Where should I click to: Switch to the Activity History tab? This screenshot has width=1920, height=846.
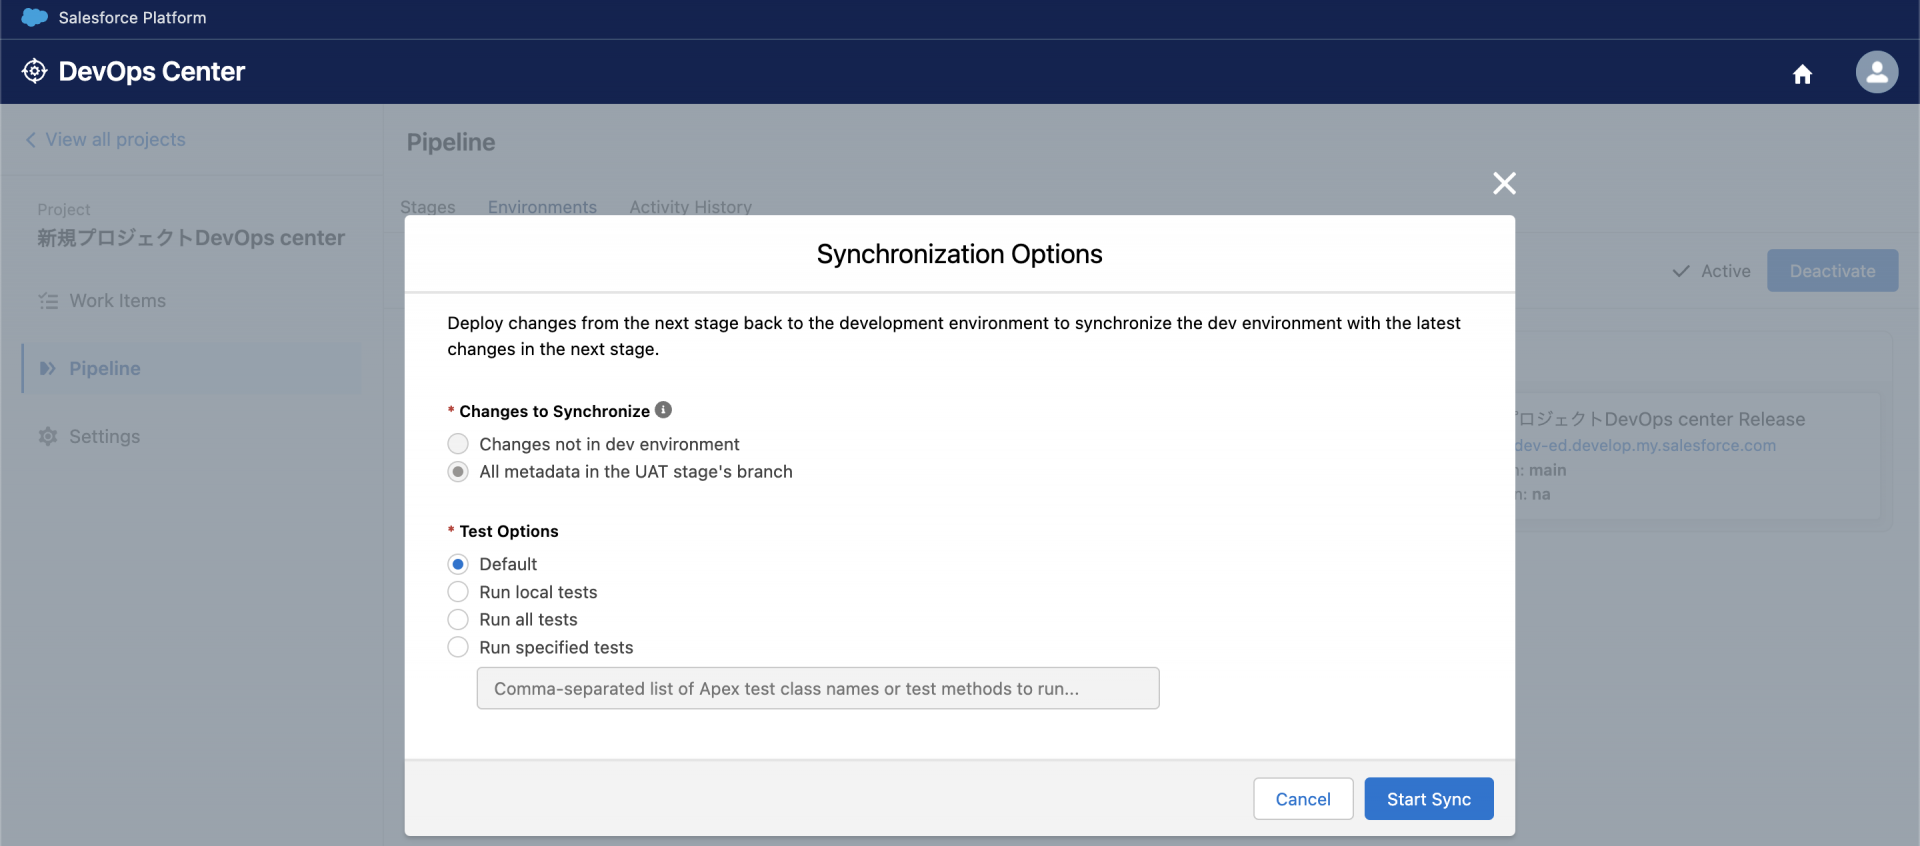[x=690, y=207]
